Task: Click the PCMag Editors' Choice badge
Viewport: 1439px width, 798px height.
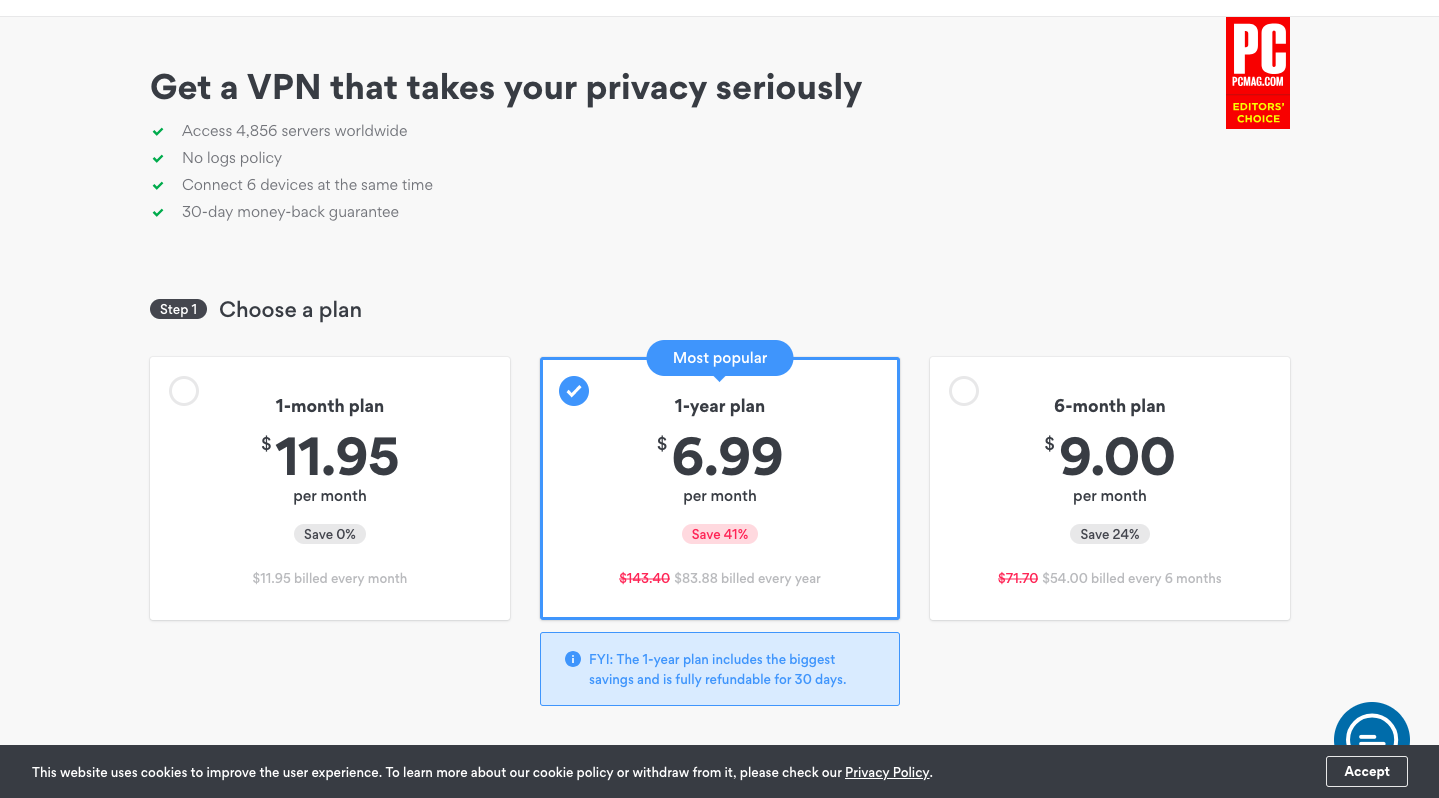Action: tap(1258, 73)
